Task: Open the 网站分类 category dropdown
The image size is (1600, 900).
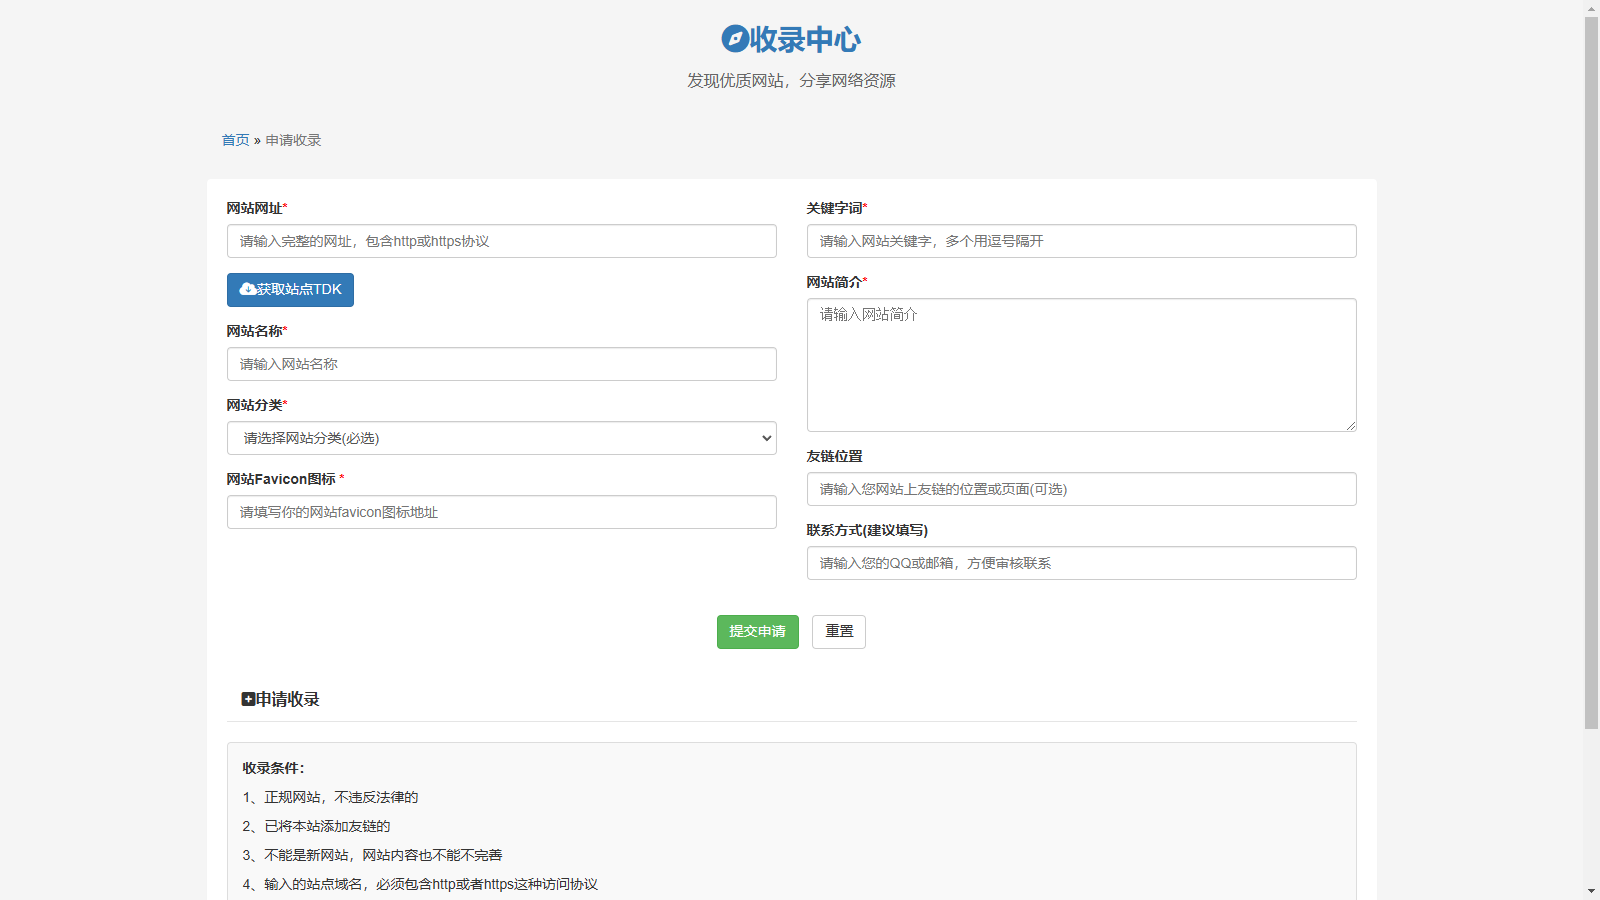Action: [x=501, y=438]
